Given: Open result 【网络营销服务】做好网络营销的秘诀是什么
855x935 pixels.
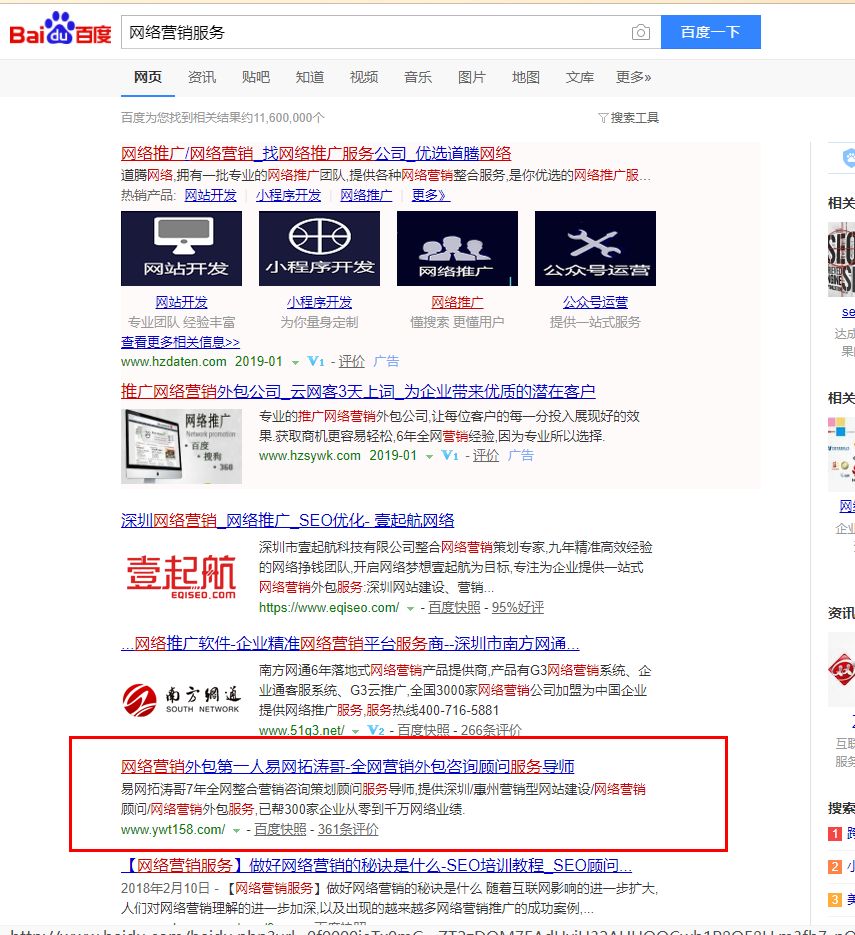Looking at the screenshot, I should tap(376, 865).
